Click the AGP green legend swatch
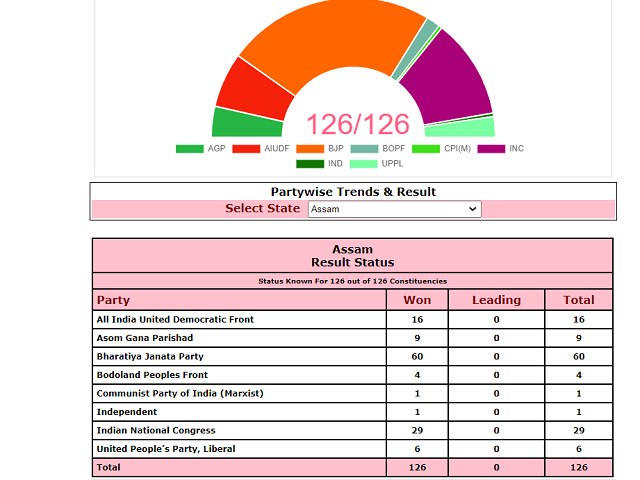The height and width of the screenshot is (480, 640). pyautogui.click(x=189, y=149)
